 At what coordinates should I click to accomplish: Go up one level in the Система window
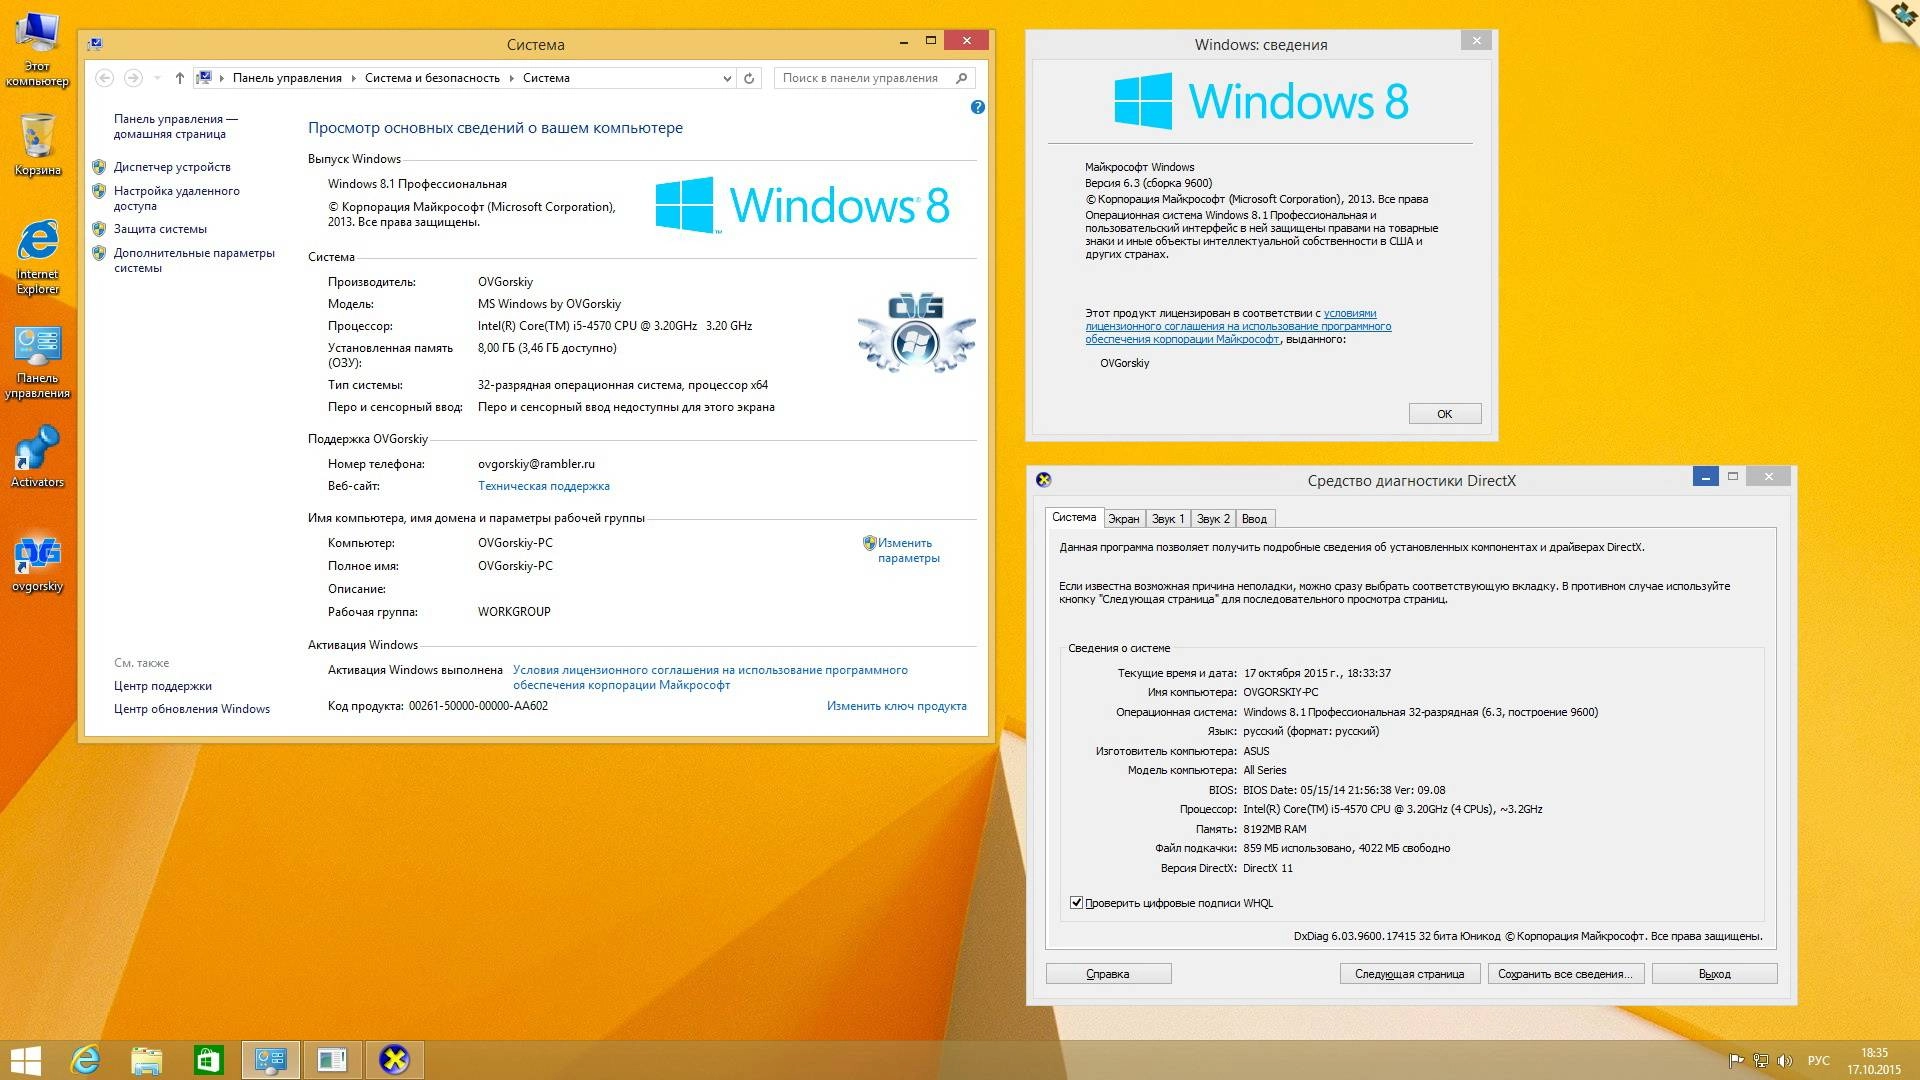click(x=179, y=78)
